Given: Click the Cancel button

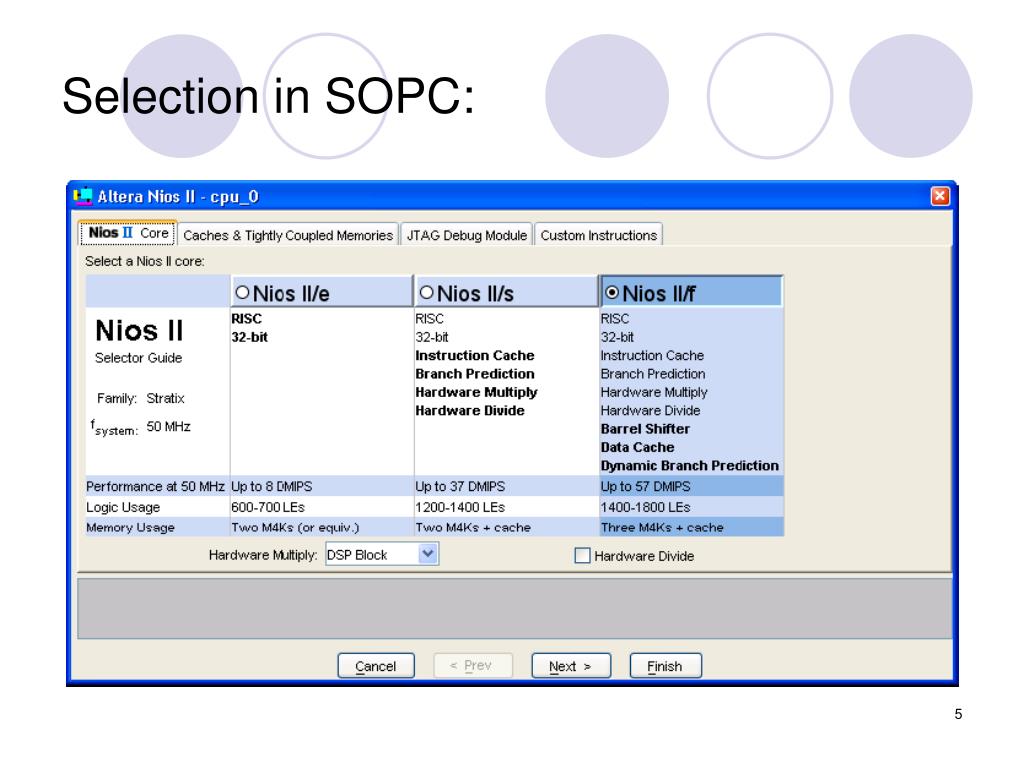Looking at the screenshot, I should click(x=376, y=666).
